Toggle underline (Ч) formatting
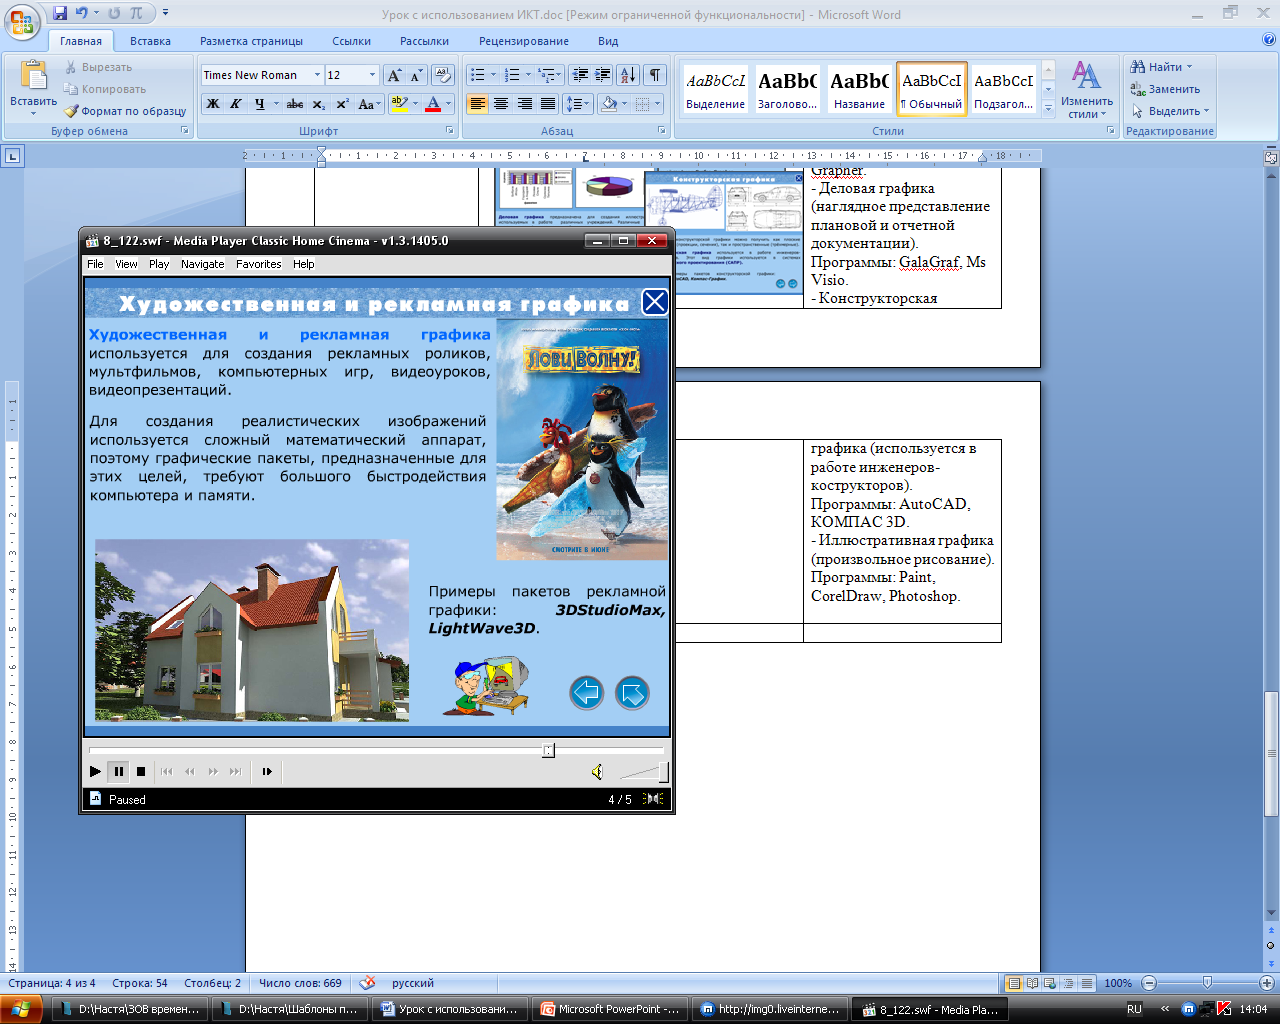 [x=260, y=104]
